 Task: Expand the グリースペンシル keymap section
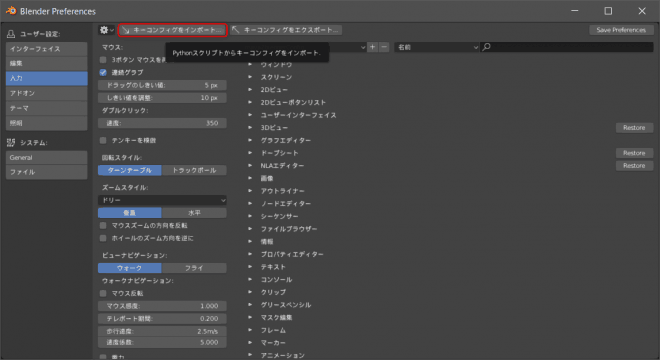[x=250, y=305]
